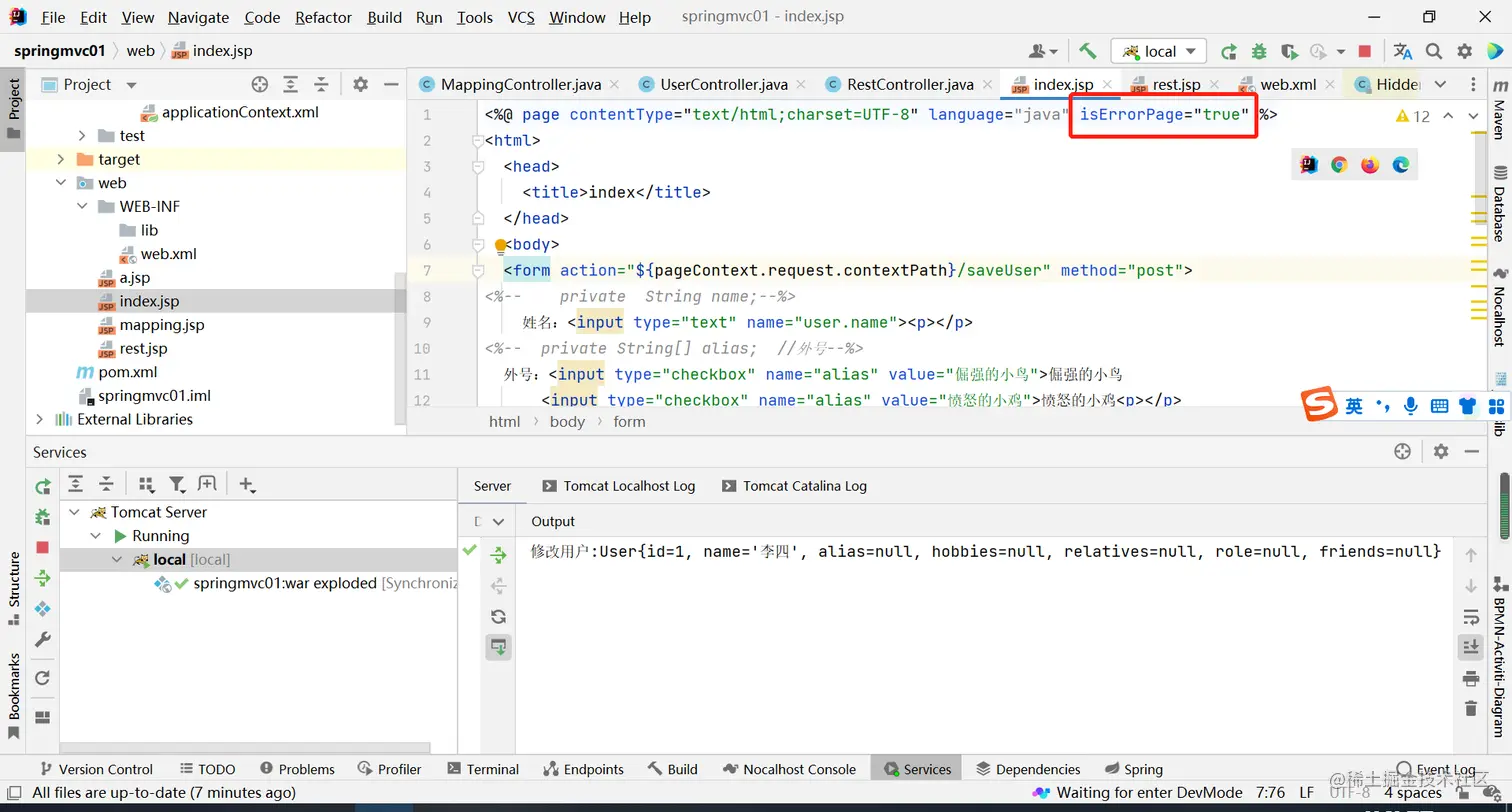This screenshot has height=812, width=1512.
Task: Open the Problems tool window
Action: tap(297, 769)
